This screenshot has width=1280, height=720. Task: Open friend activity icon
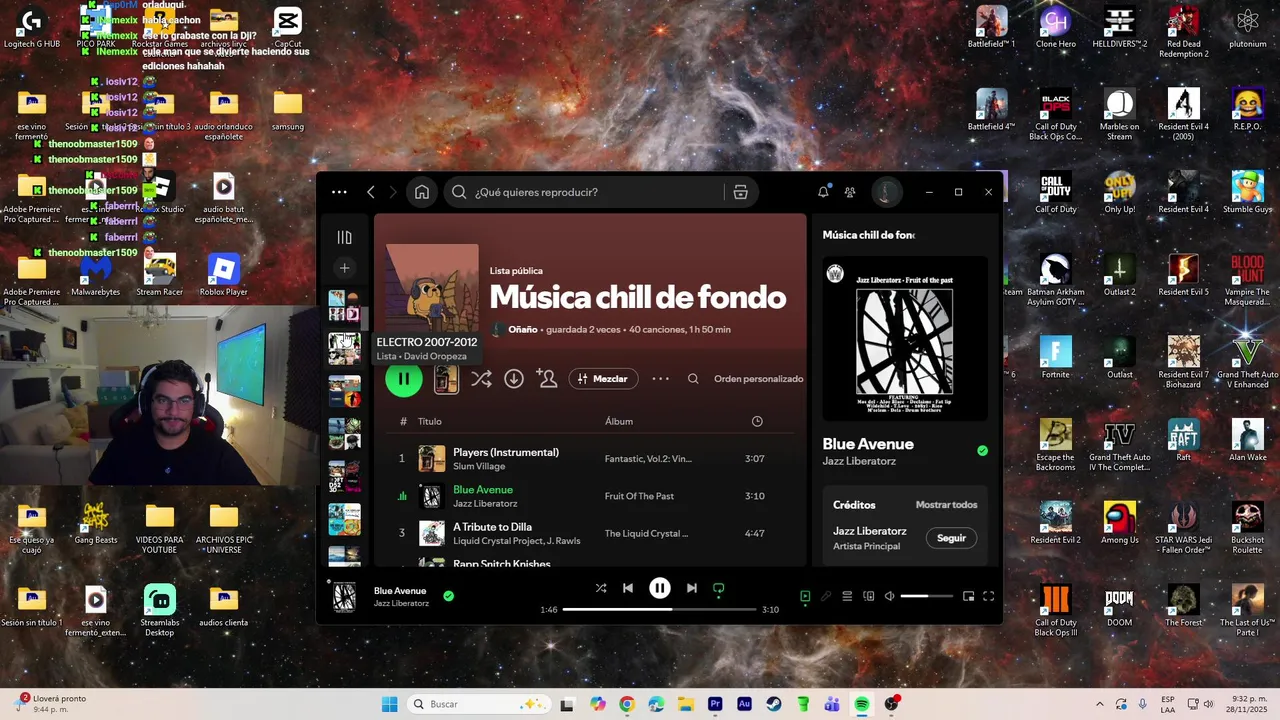point(850,192)
